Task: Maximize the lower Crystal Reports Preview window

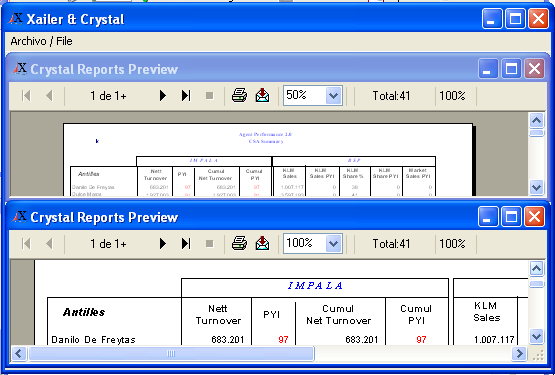Action: (x=511, y=217)
